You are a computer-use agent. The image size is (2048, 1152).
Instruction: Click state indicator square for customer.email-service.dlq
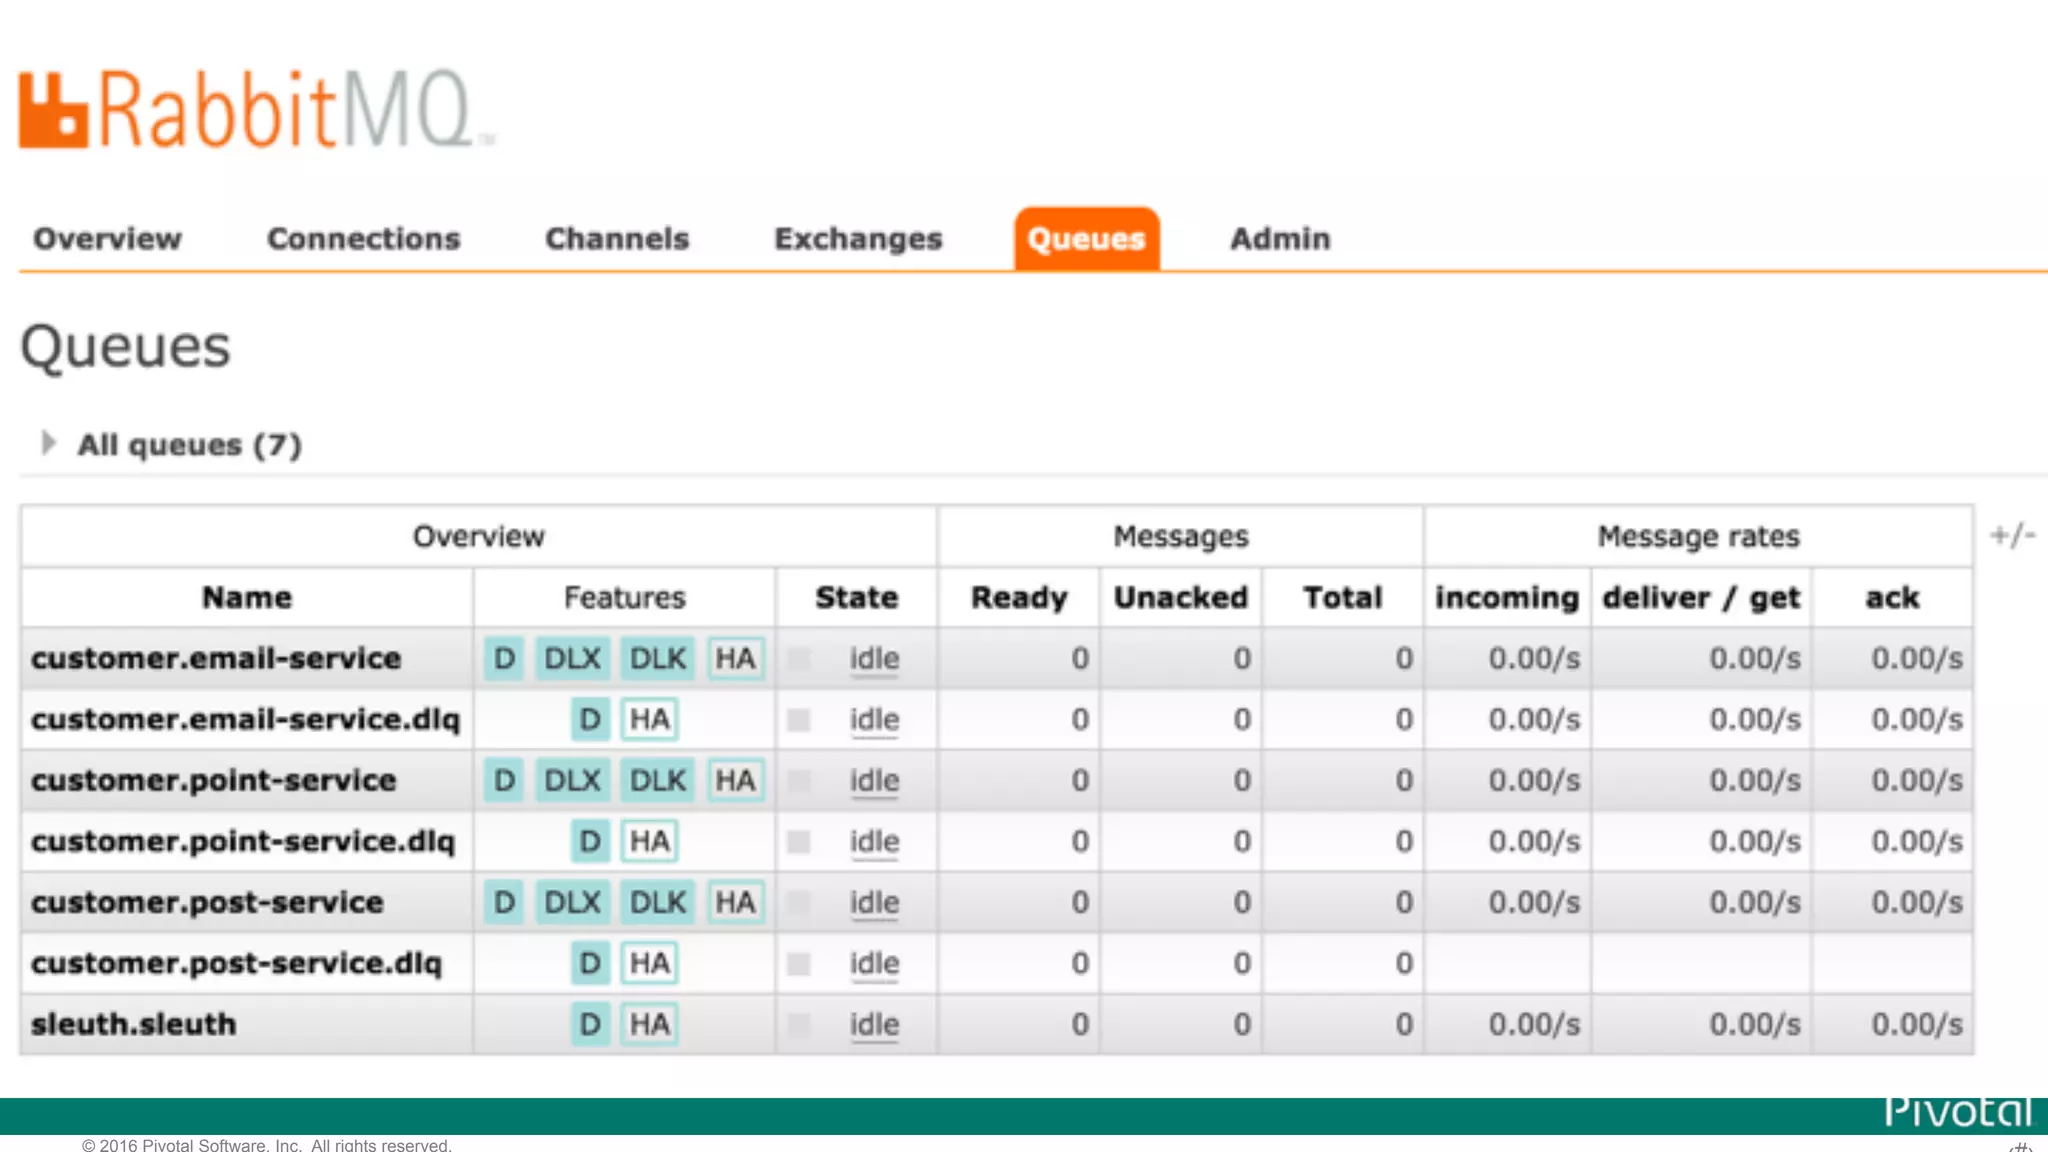(798, 720)
